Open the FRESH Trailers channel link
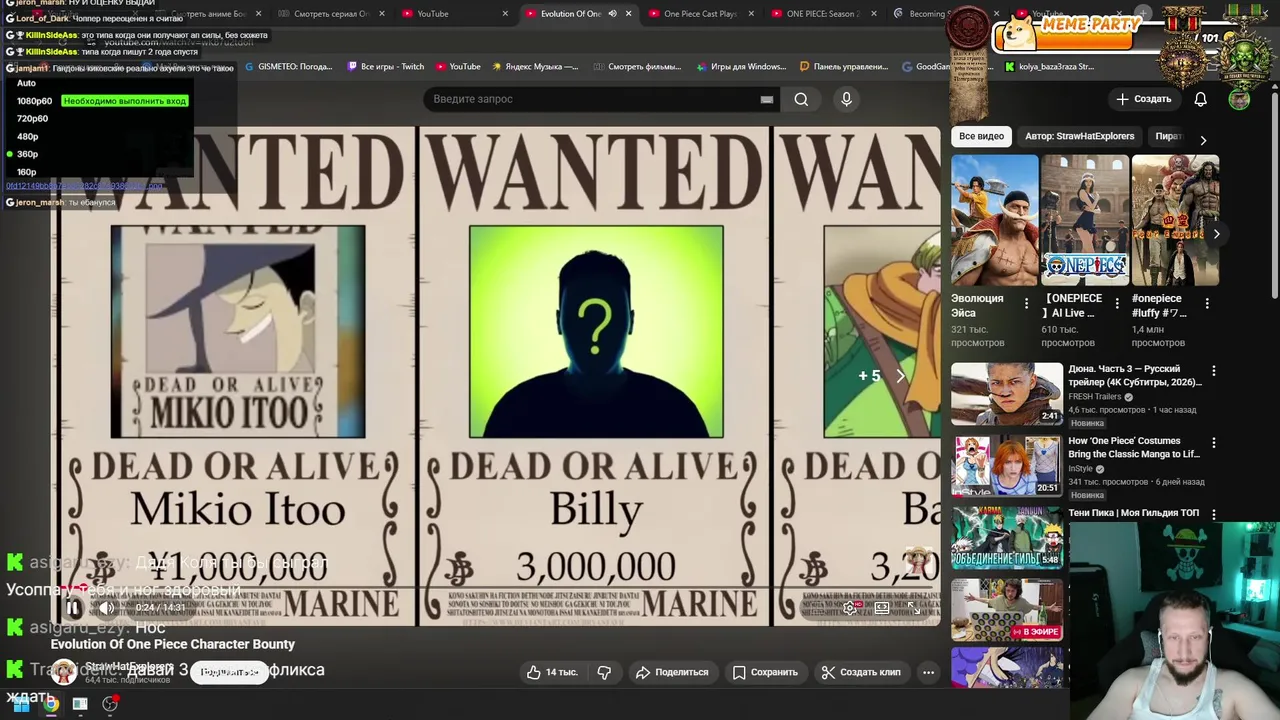This screenshot has height=720, width=1280. [1095, 396]
